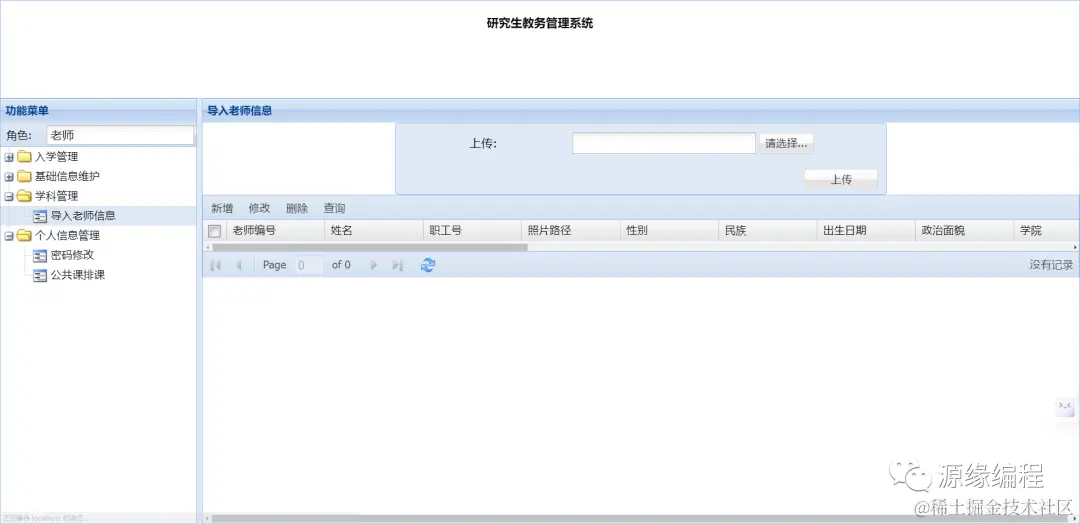This screenshot has width=1080, height=524.
Task: Collapse the 个人信息管理 tree node
Action: point(9,236)
